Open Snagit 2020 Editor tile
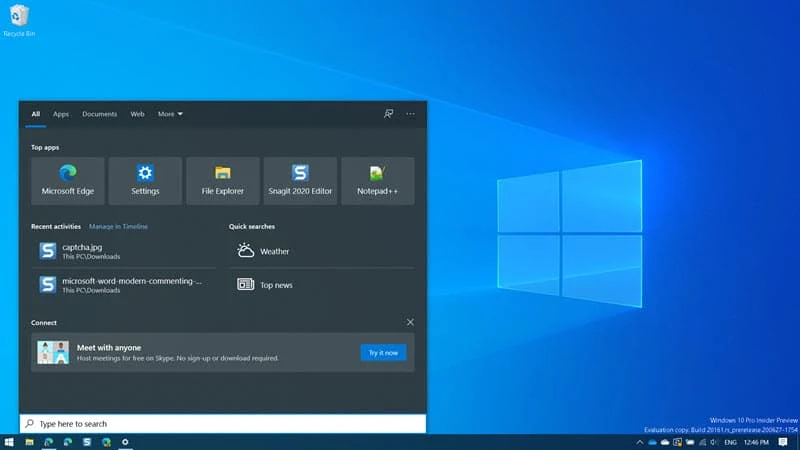The image size is (800, 450). 301,181
